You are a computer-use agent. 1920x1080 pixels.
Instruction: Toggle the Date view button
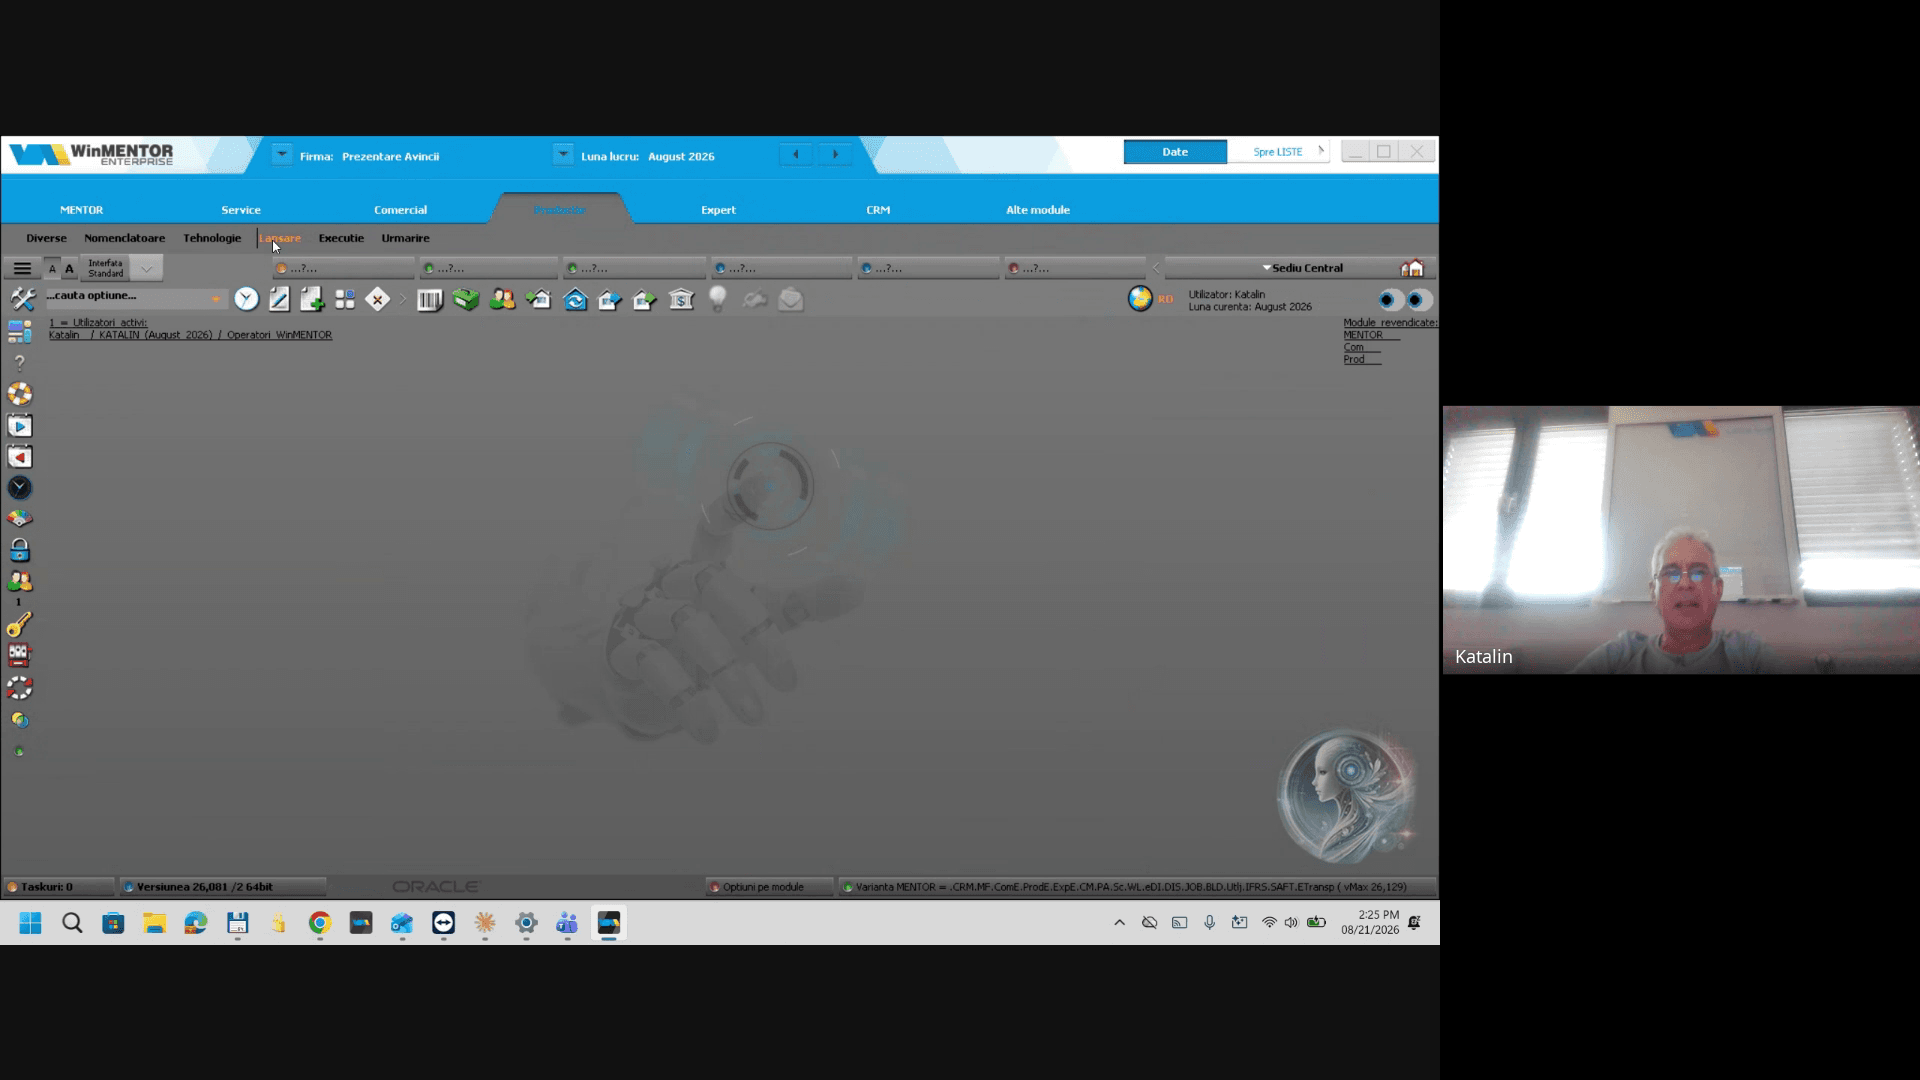tap(1175, 152)
